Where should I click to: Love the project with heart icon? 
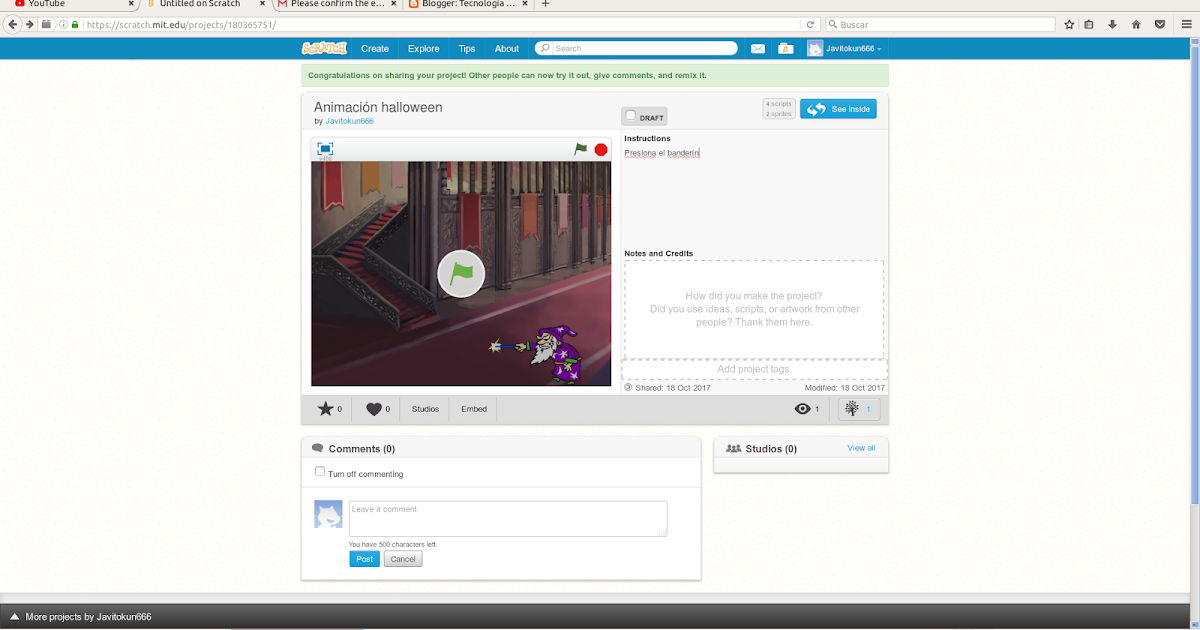[x=374, y=409]
